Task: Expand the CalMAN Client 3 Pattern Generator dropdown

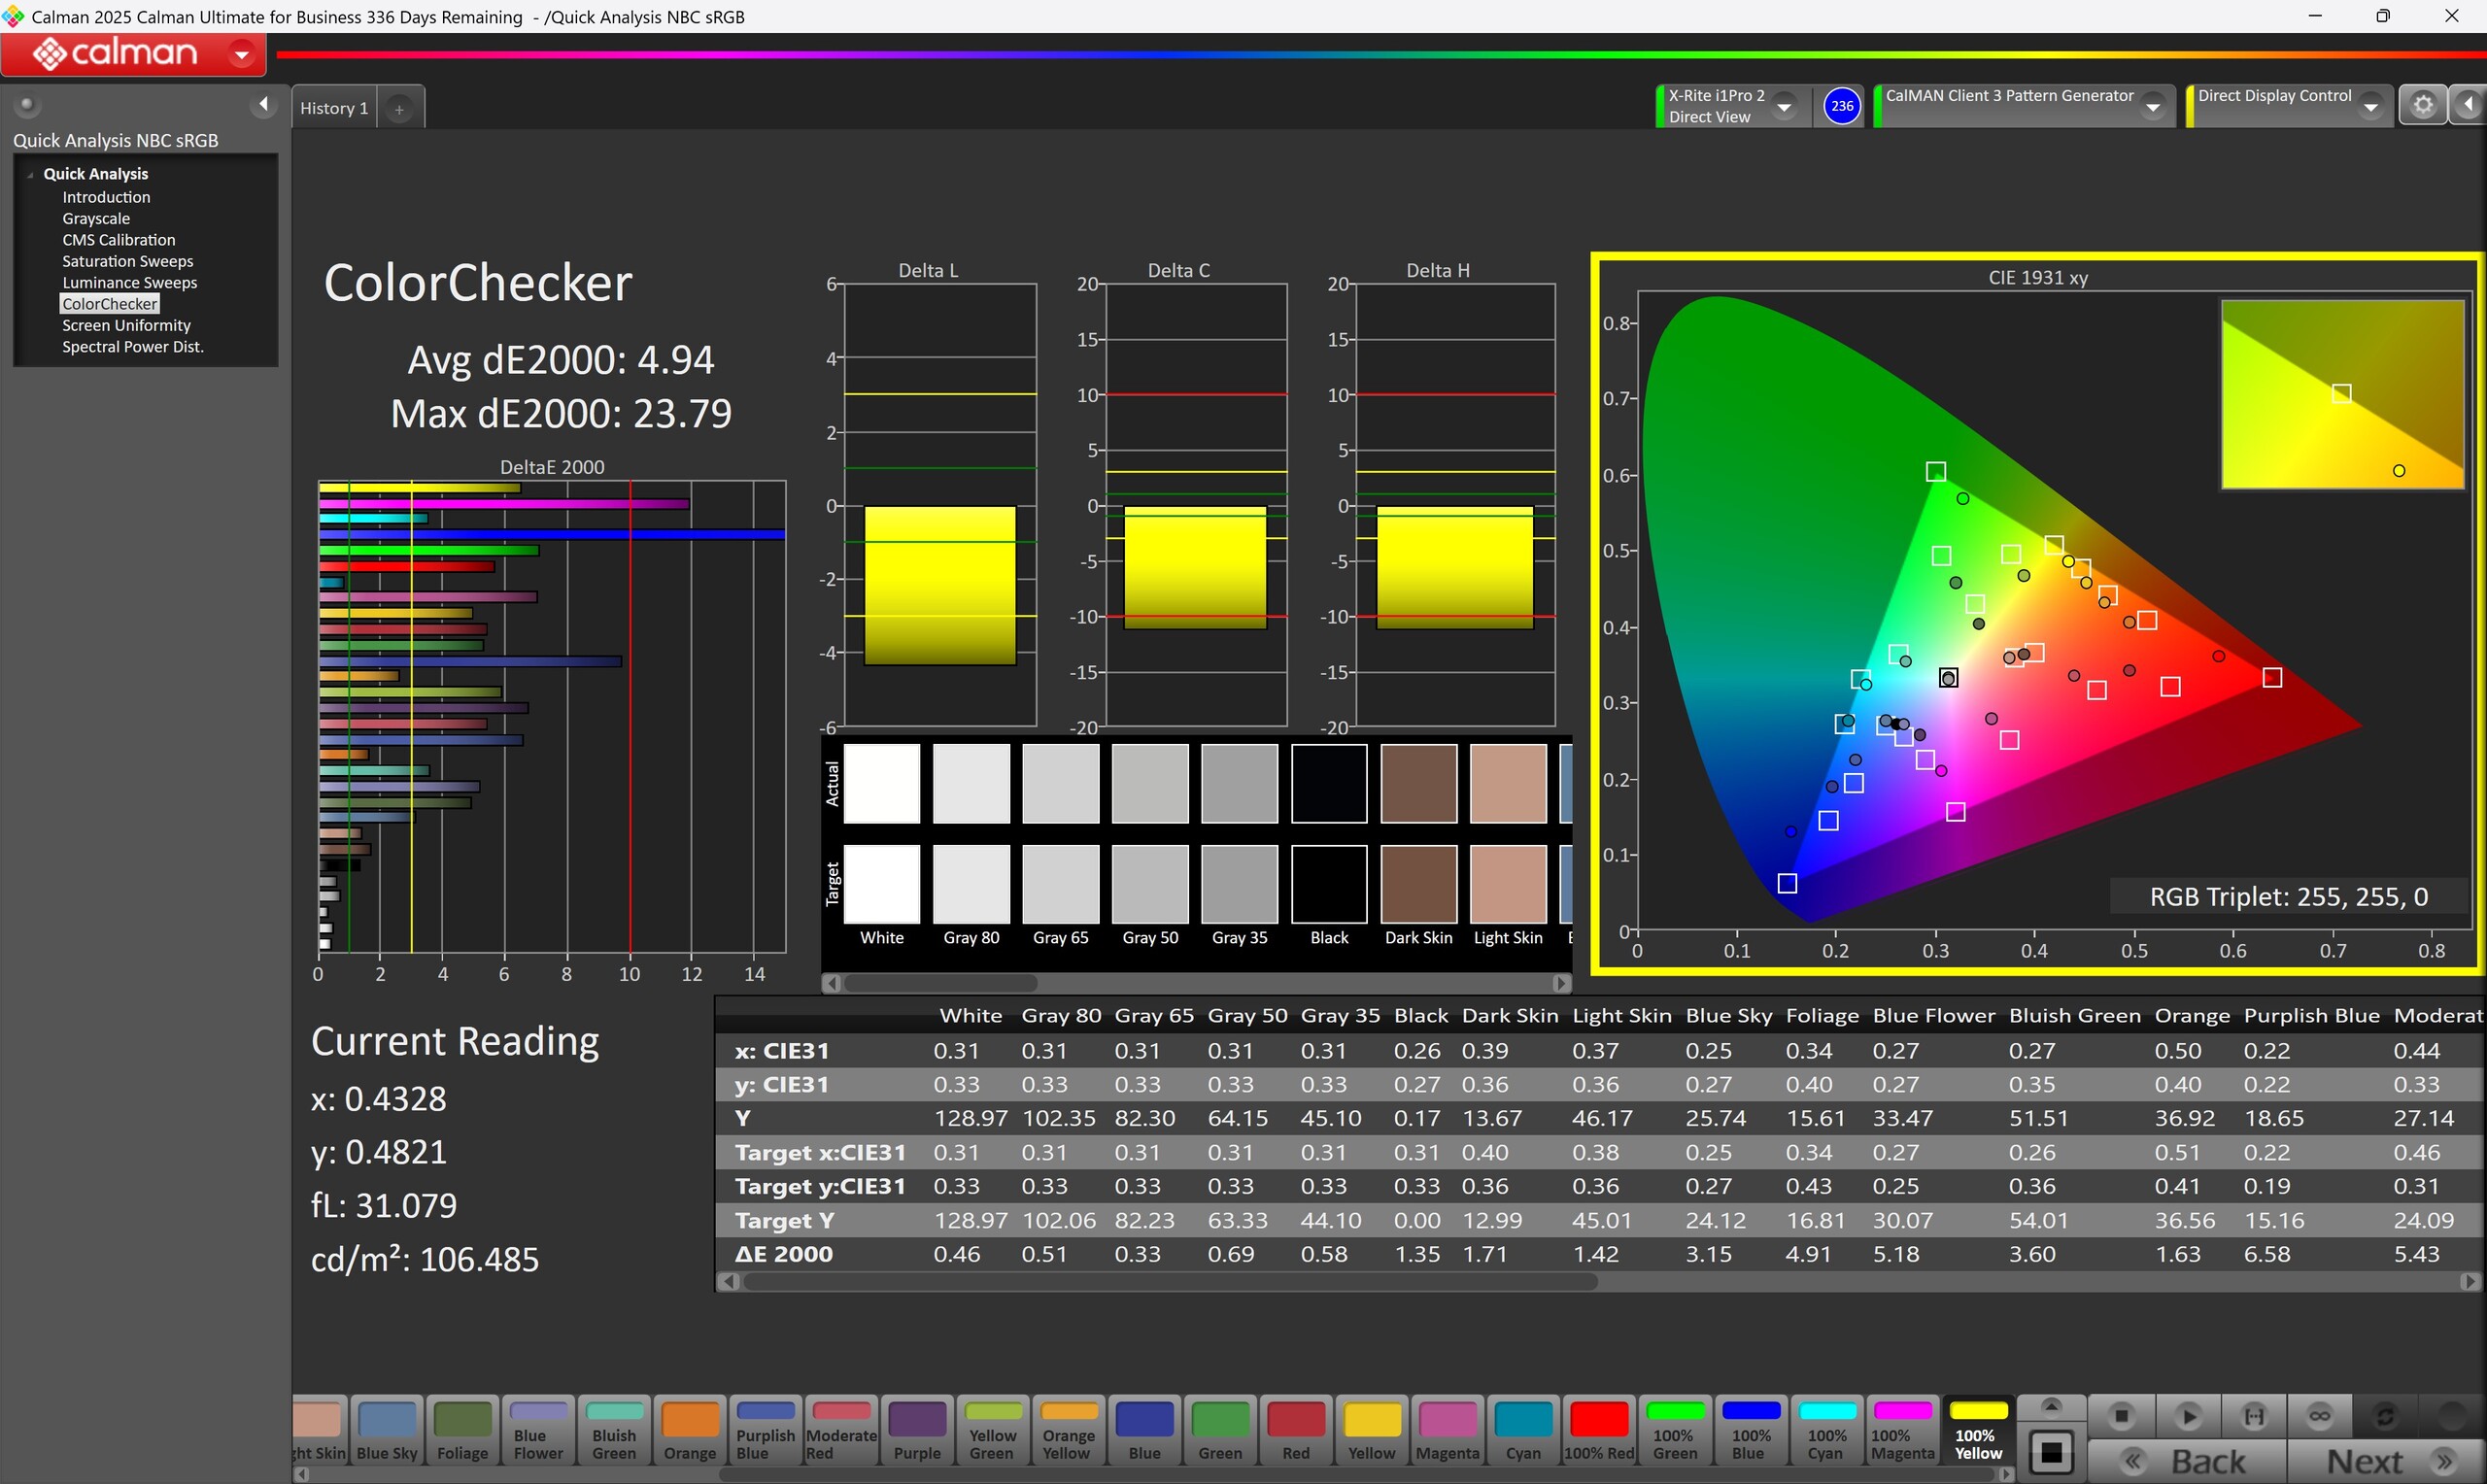Action: coord(2154,106)
